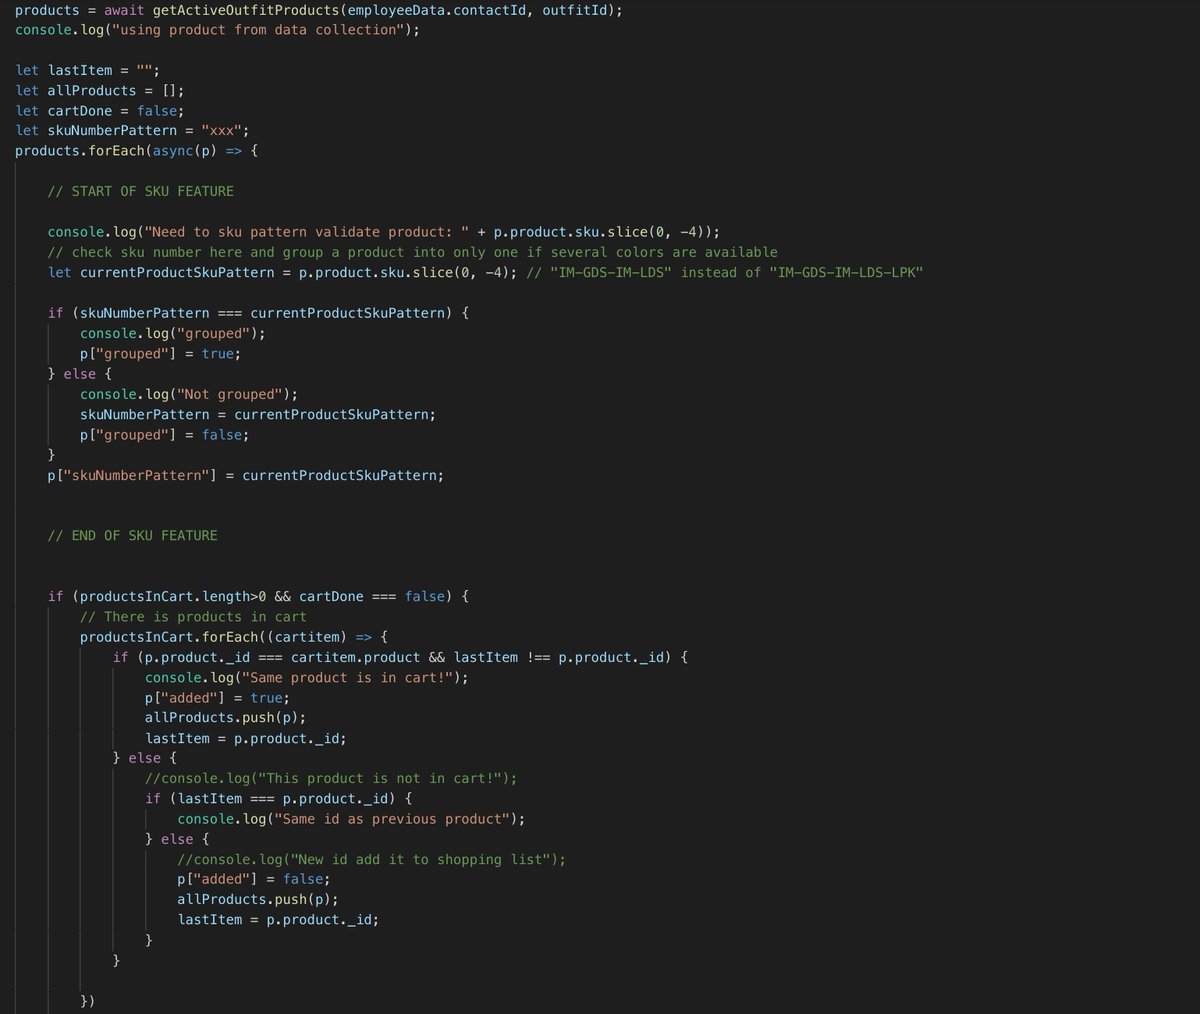Viewport: 1200px width, 1014px height.
Task: Click let currentProductSkuPattern declaration
Action: (x=283, y=272)
